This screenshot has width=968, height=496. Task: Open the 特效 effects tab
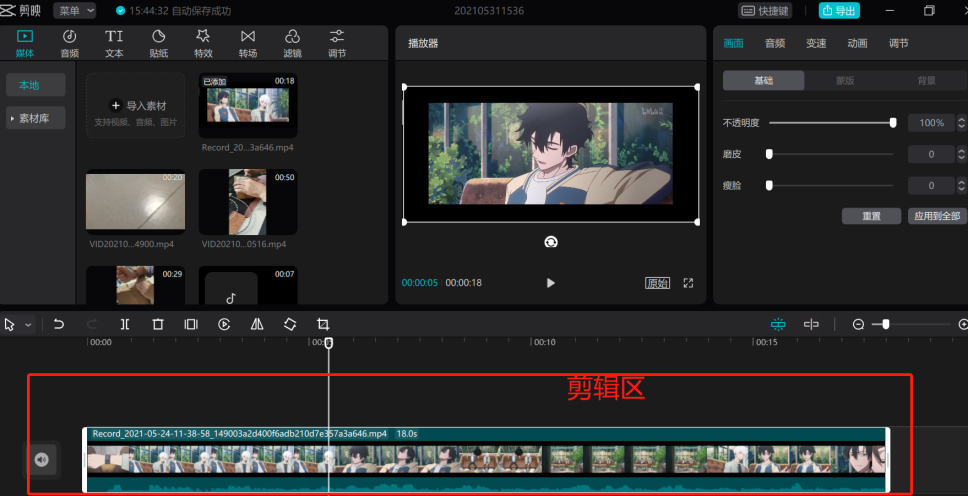click(203, 43)
